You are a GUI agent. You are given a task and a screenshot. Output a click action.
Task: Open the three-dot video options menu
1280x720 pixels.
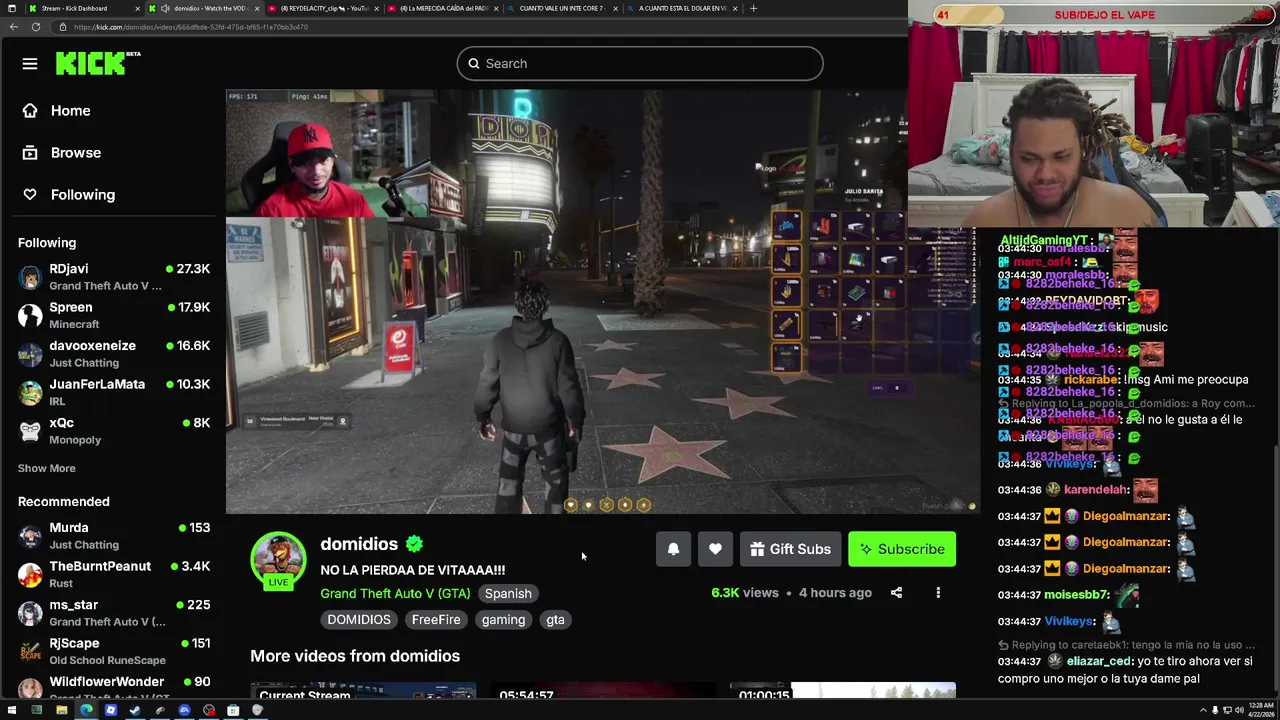click(x=938, y=593)
